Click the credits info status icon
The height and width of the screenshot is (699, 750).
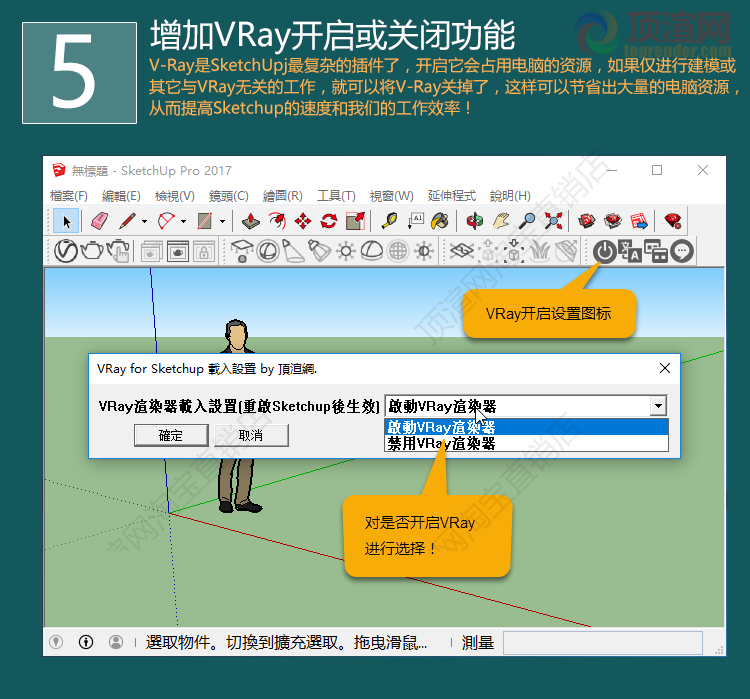click(x=86, y=642)
